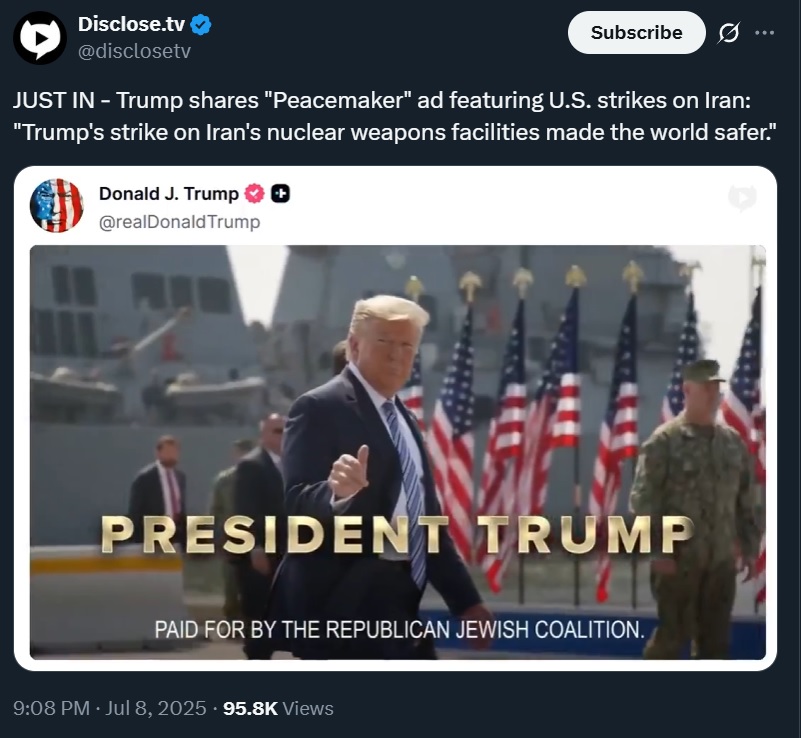
Task: Click Donald J. Trump's flag-face profile picture
Action: coord(57,205)
